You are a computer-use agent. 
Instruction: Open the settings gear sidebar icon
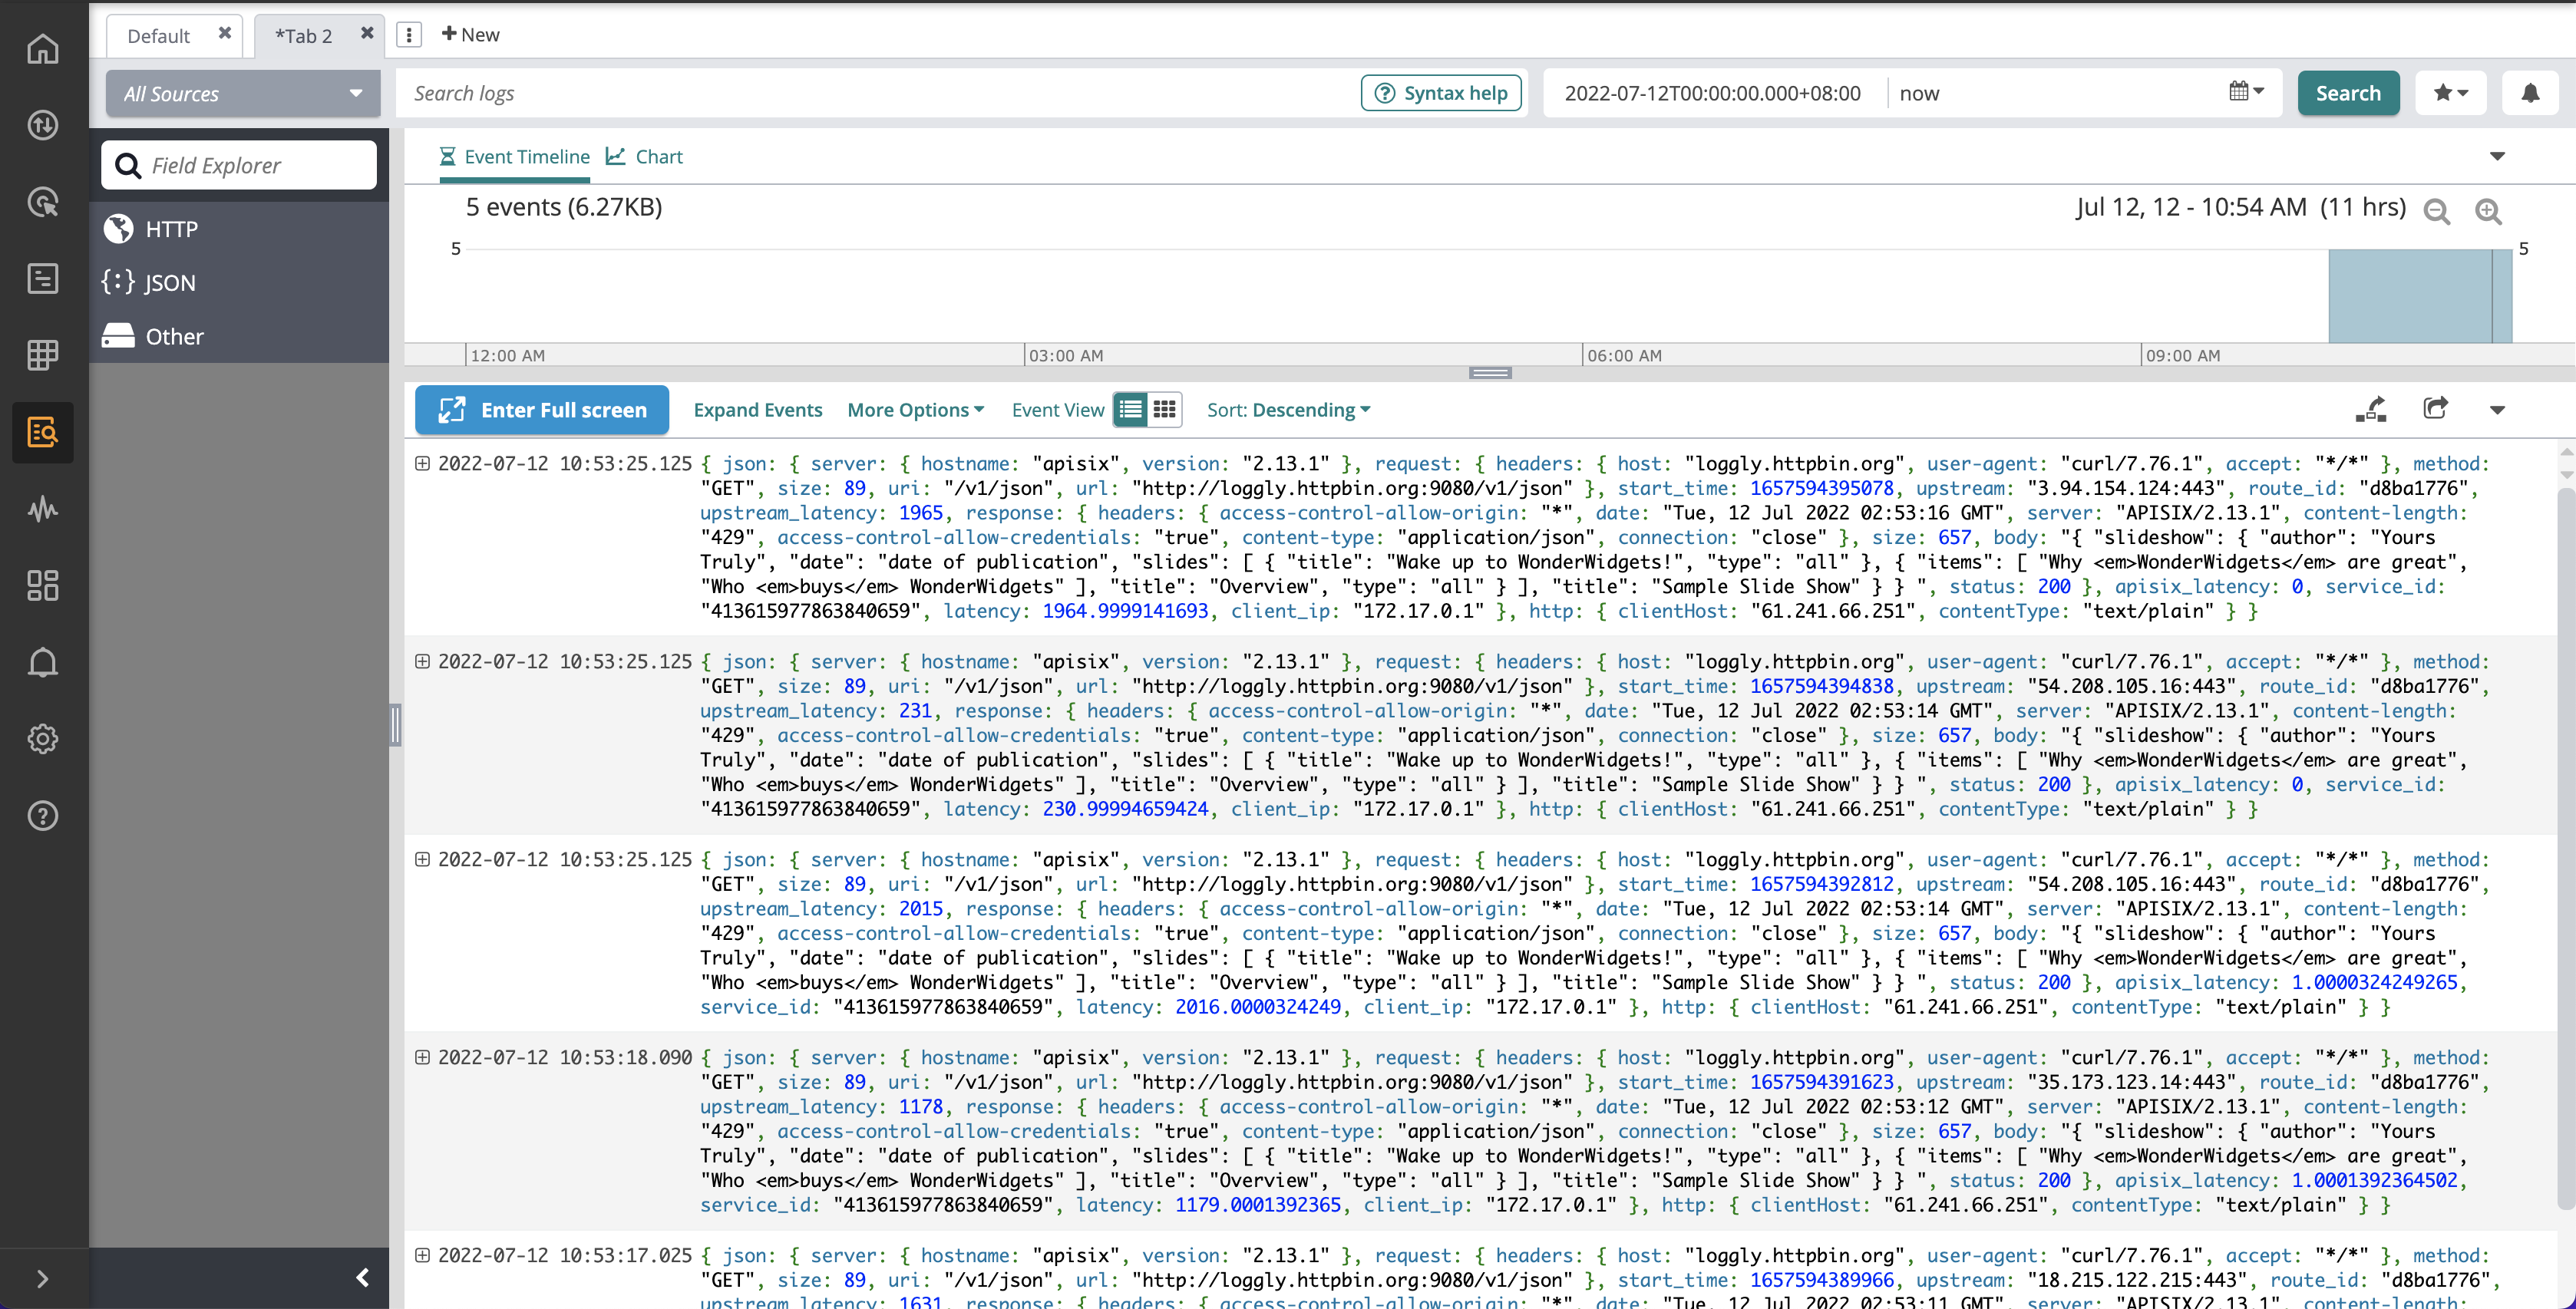[43, 739]
